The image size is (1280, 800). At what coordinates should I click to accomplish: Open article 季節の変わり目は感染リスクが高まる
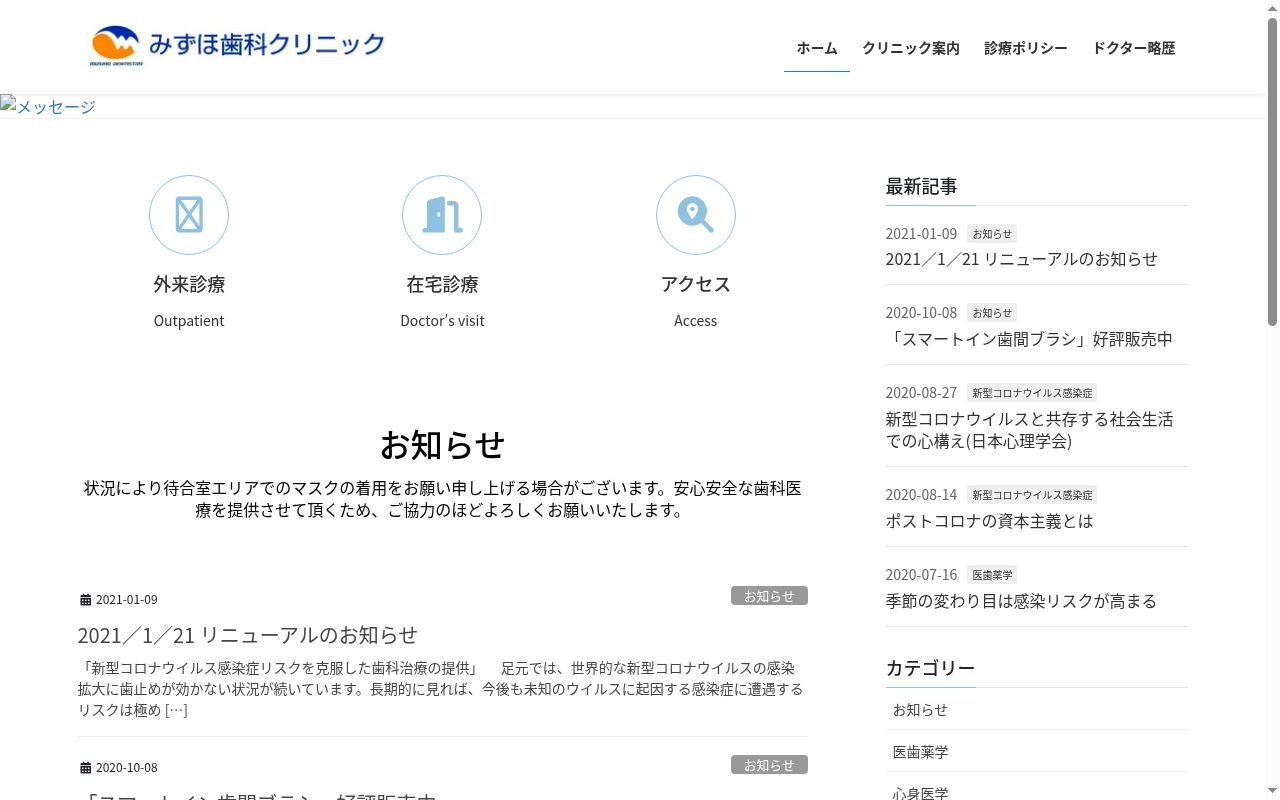(x=1021, y=601)
